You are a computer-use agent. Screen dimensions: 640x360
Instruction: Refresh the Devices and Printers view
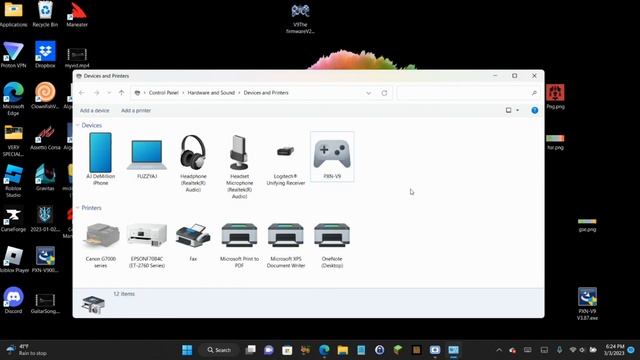(384, 93)
